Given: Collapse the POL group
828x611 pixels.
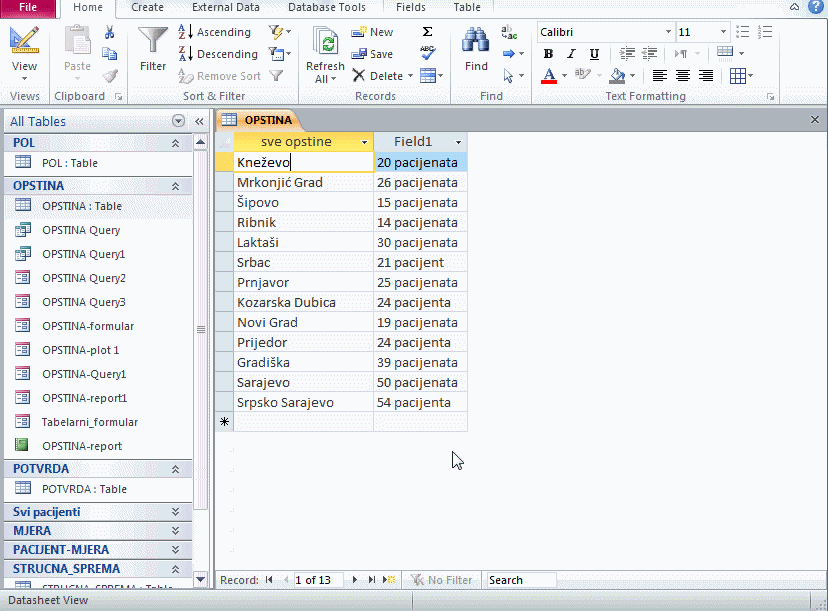Looking at the screenshot, I should pyautogui.click(x=175, y=143).
